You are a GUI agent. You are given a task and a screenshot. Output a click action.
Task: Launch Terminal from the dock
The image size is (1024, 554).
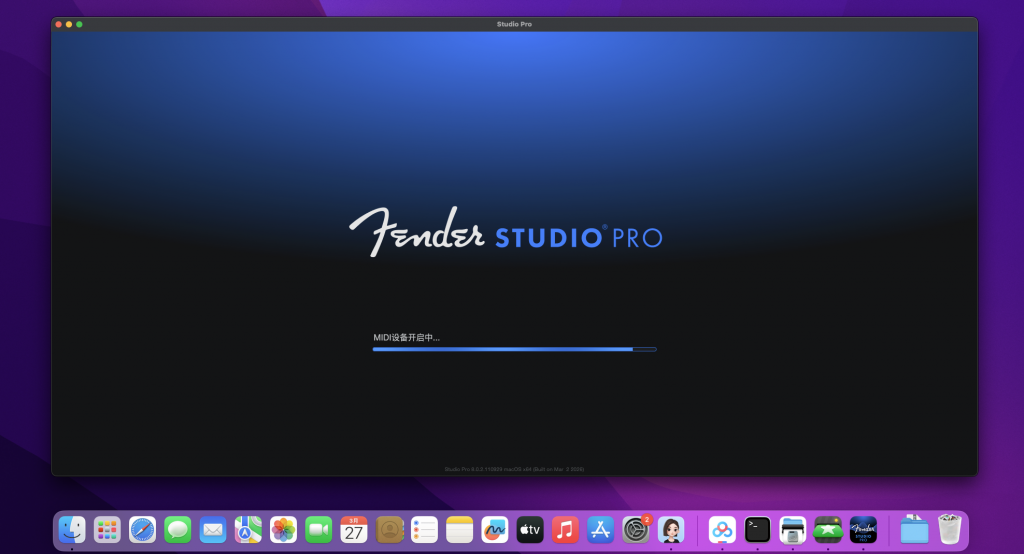click(758, 529)
